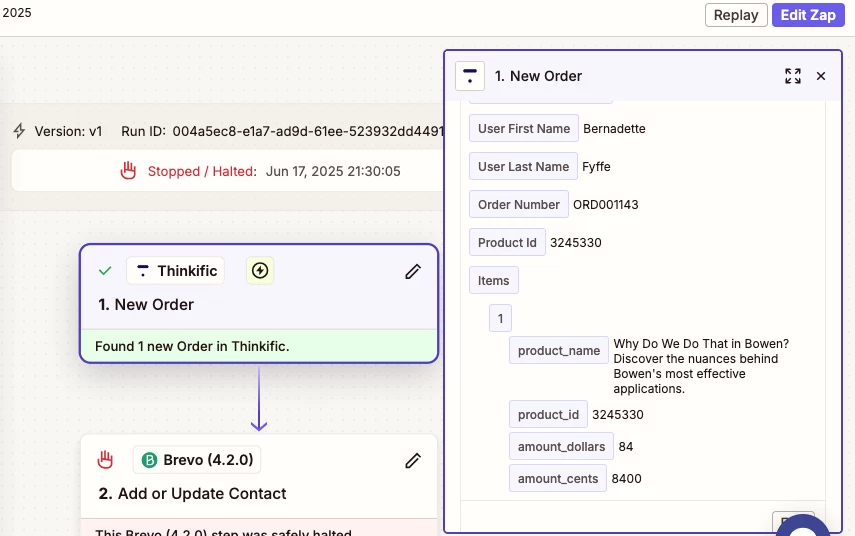Click the Replay button

pyautogui.click(x=736, y=15)
